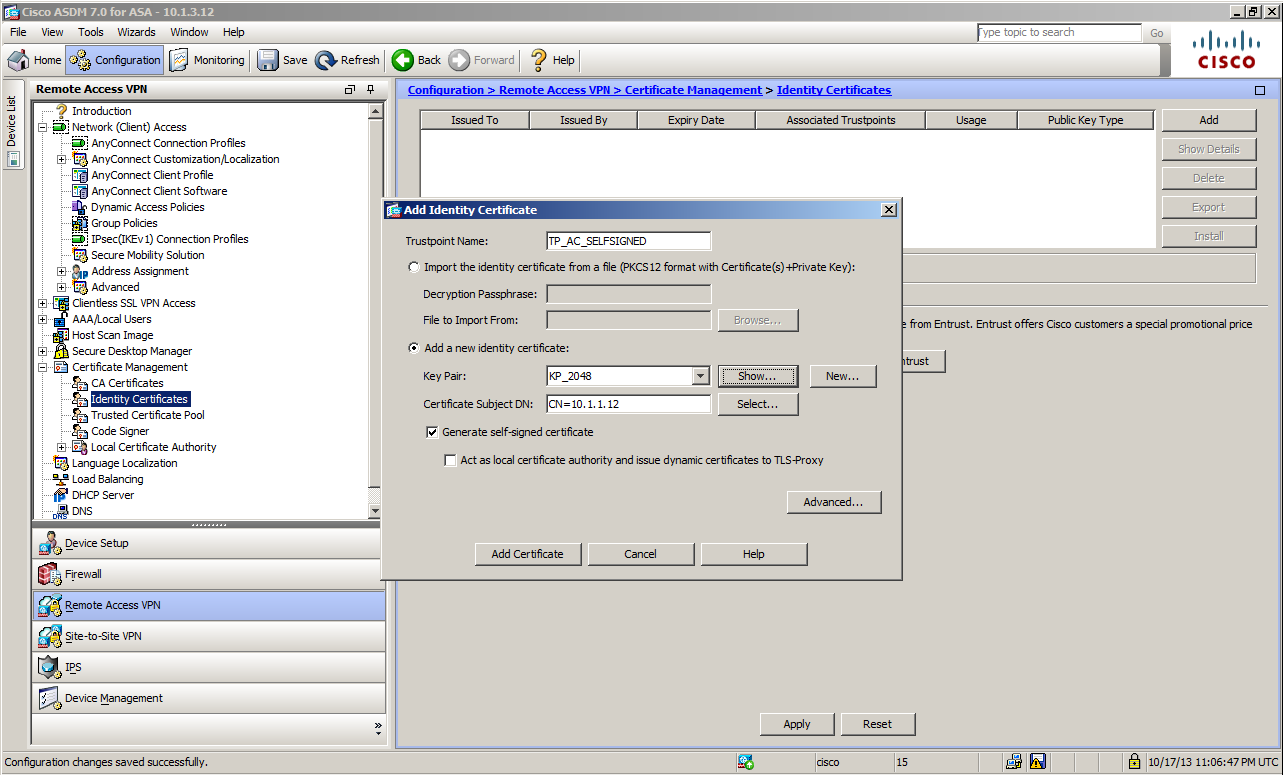Click the Certificate Subject DN field

[x=628, y=404]
